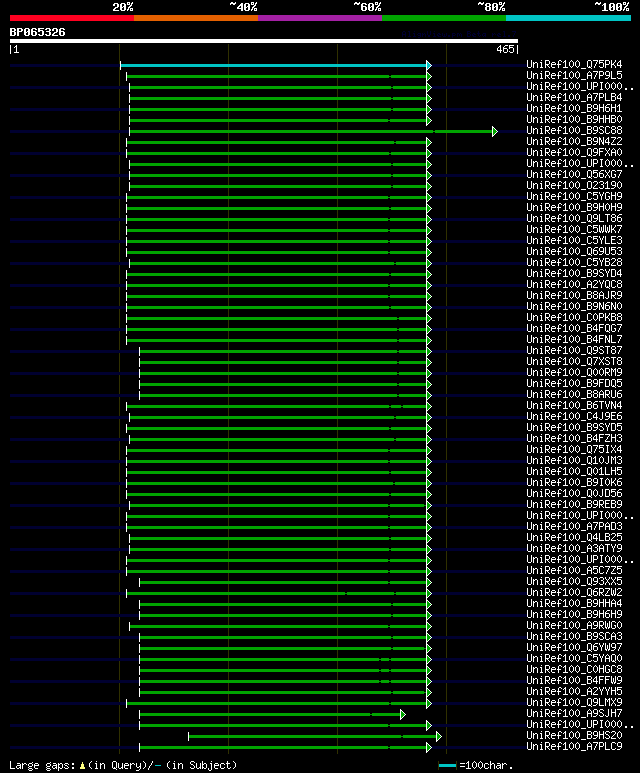Select the UniRef100_B8AJR9 label
The image size is (640, 773).
574,295
